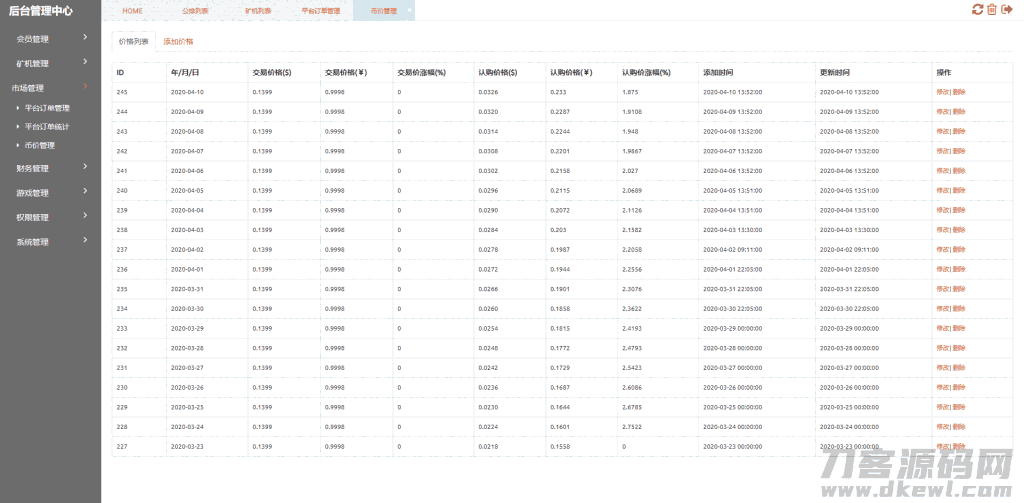Collapse the 市场管理 sidebar section
The image size is (1024, 503).
click(x=50, y=88)
